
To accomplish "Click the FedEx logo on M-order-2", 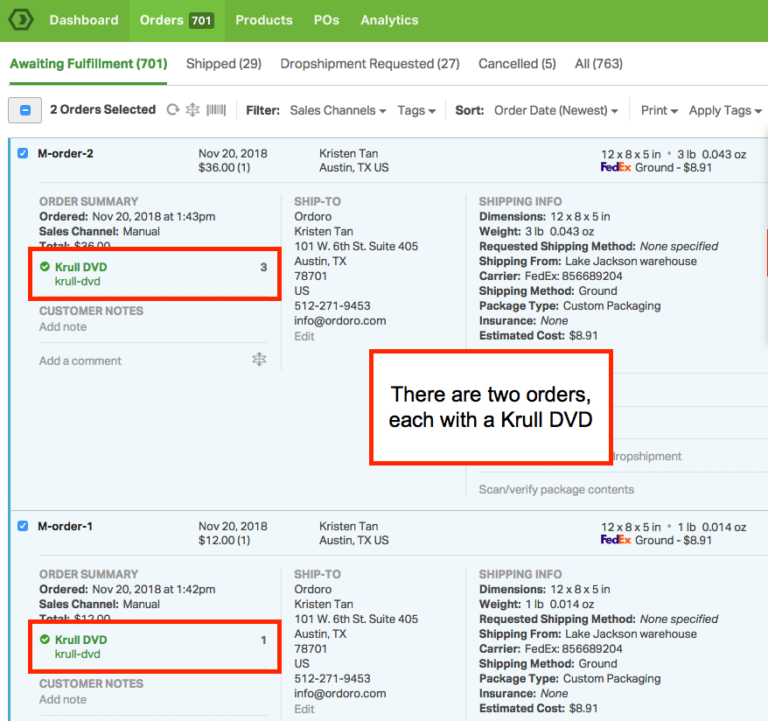I will pyautogui.click(x=615, y=167).
